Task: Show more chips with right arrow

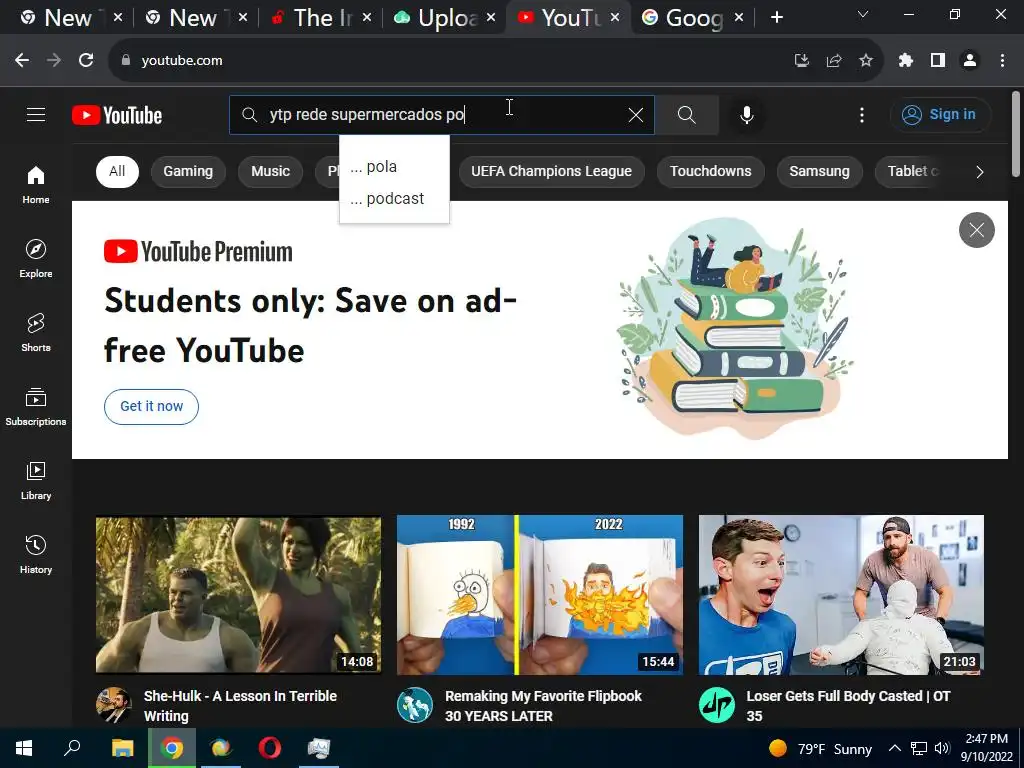Action: (x=980, y=172)
